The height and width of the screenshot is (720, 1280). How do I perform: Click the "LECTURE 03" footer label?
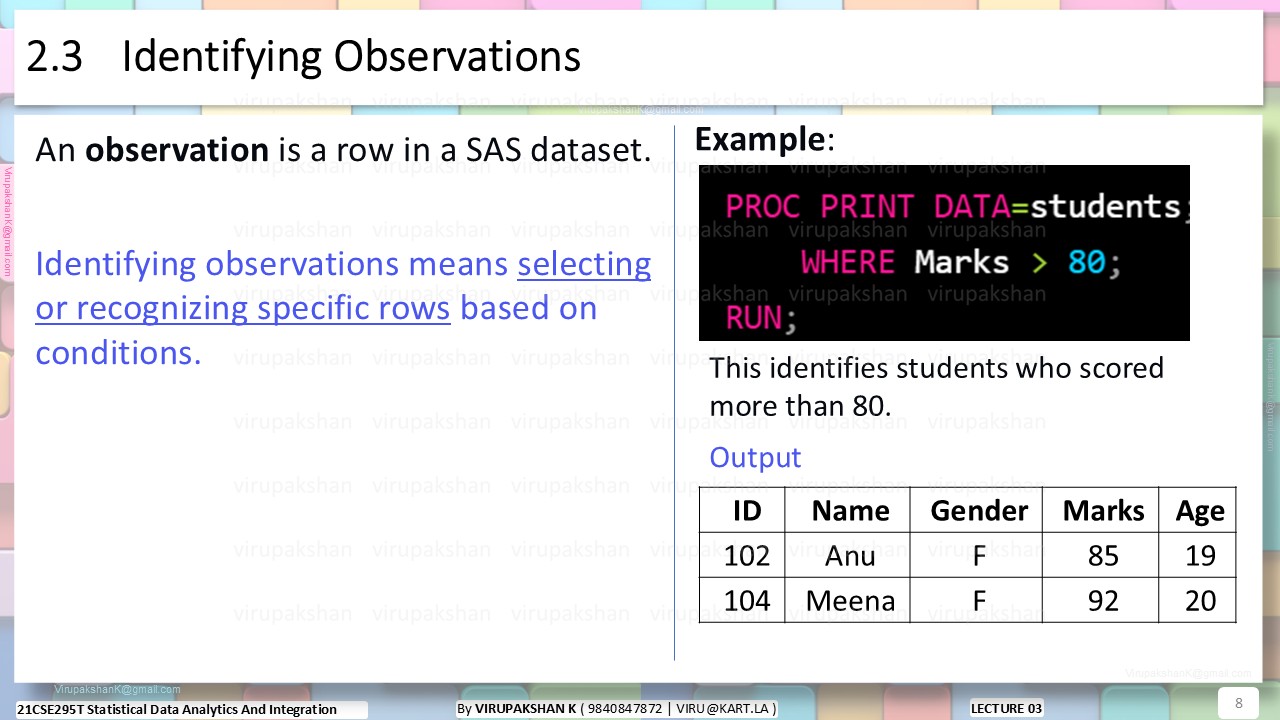pos(1006,708)
